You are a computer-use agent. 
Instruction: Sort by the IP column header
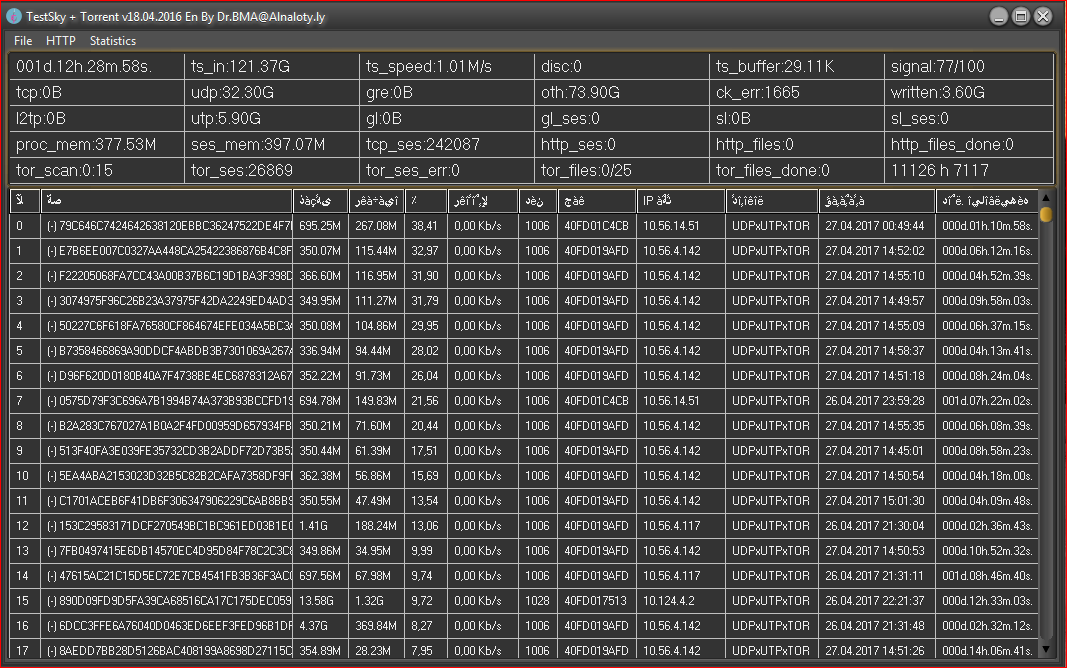pyautogui.click(x=680, y=201)
